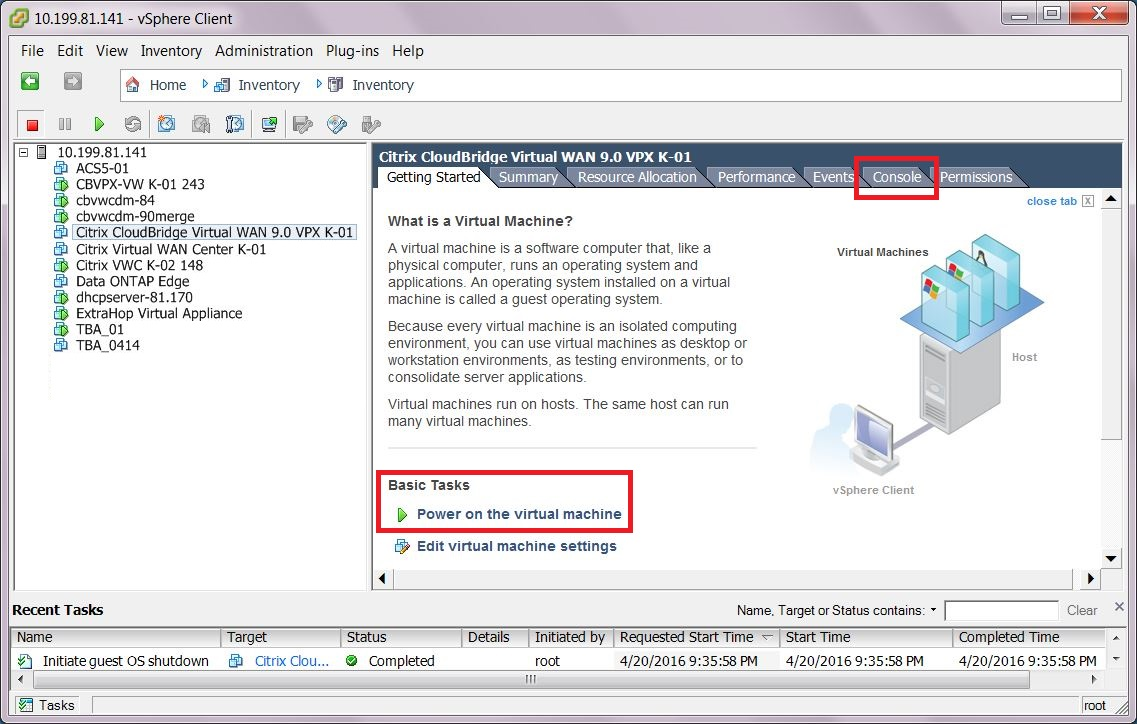Screen dimensions: 1137x724
Task: Click the red Power Off toolbar button
Action: [x=32, y=125]
